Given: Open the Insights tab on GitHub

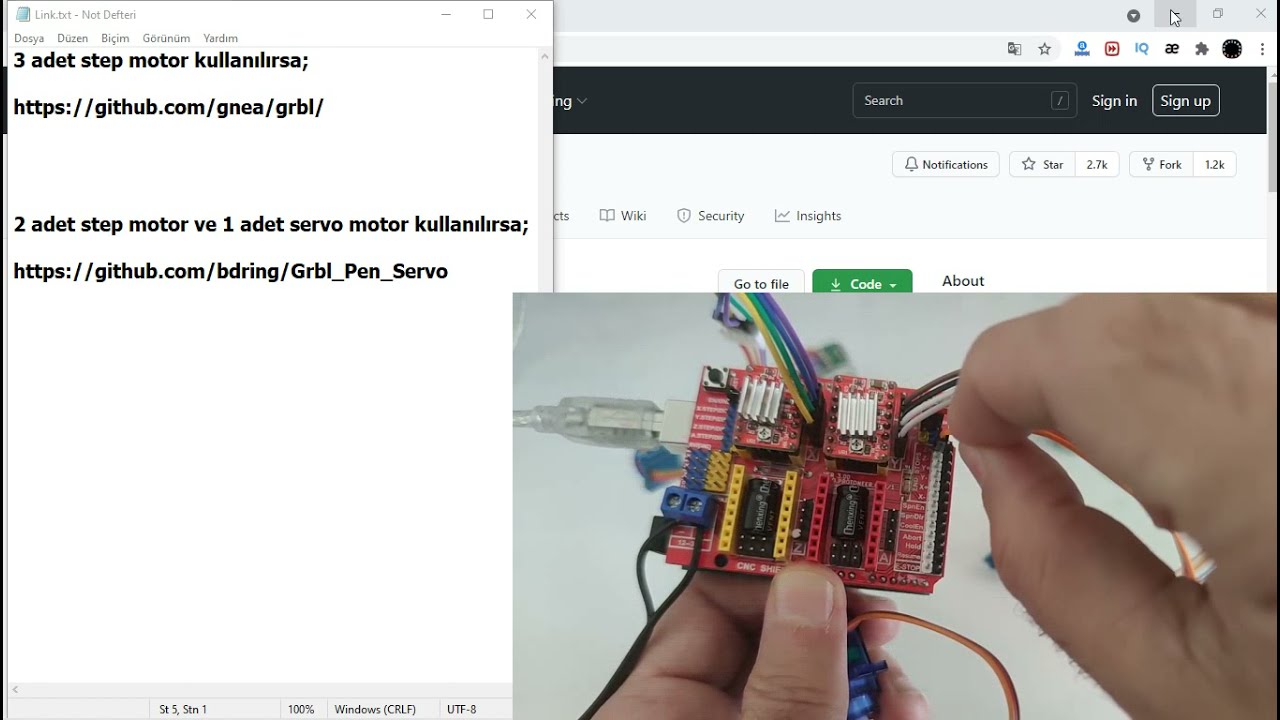Looking at the screenshot, I should (808, 216).
